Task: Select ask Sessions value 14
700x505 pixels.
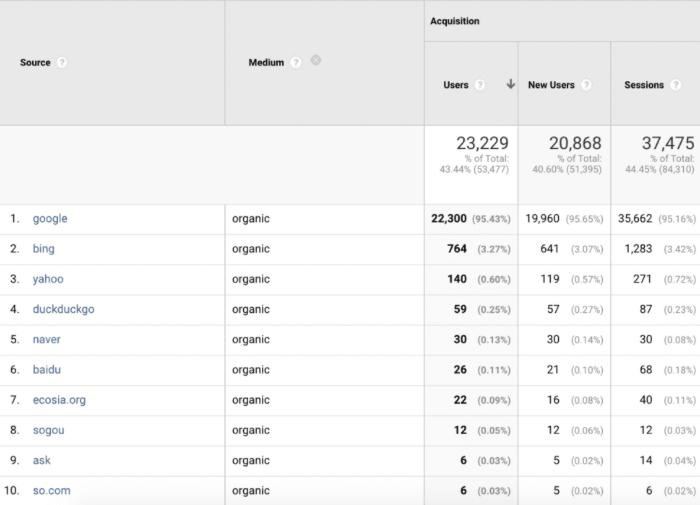Action: (646, 460)
